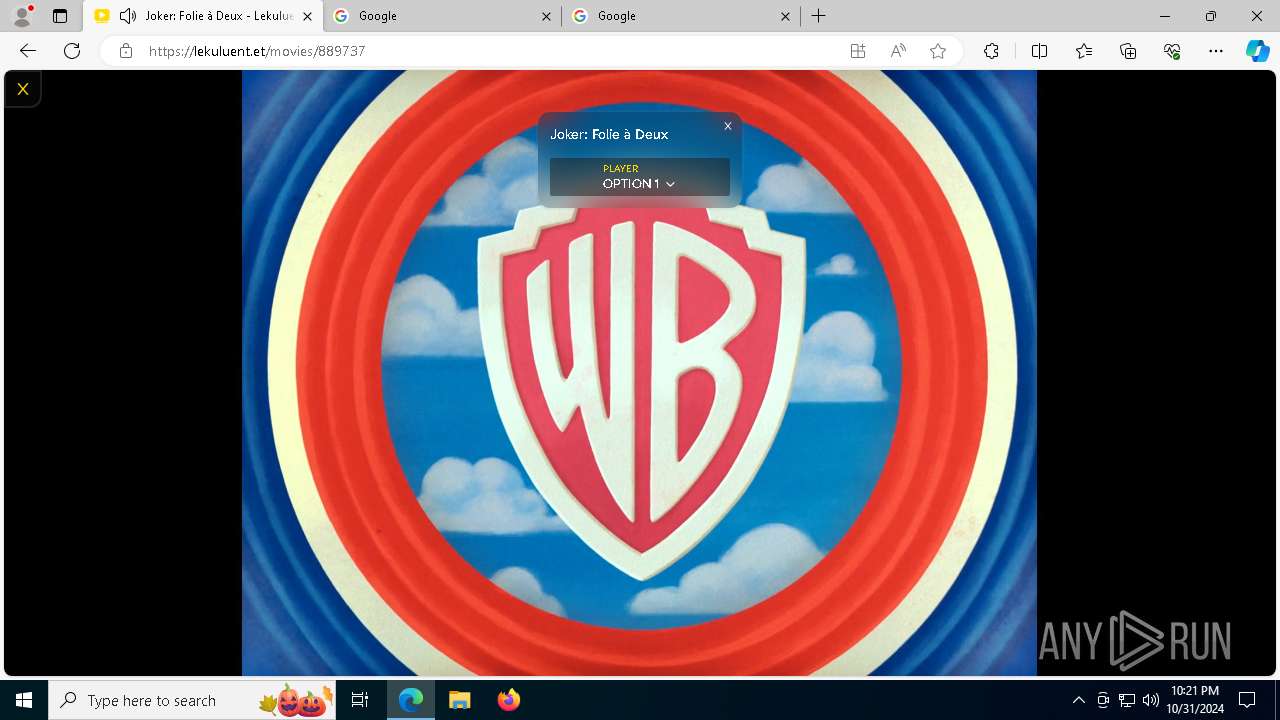
Task: Close the second Google tab
Action: pyautogui.click(x=785, y=16)
